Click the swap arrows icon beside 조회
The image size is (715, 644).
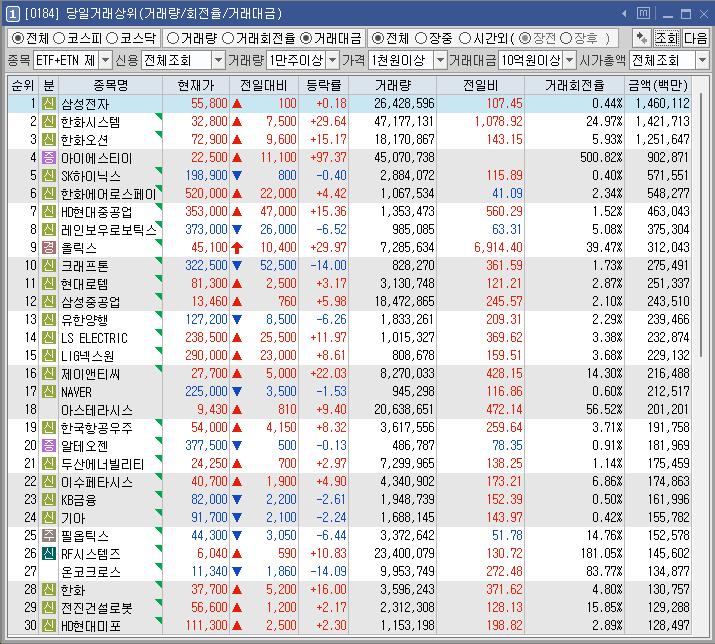[x=642, y=38]
